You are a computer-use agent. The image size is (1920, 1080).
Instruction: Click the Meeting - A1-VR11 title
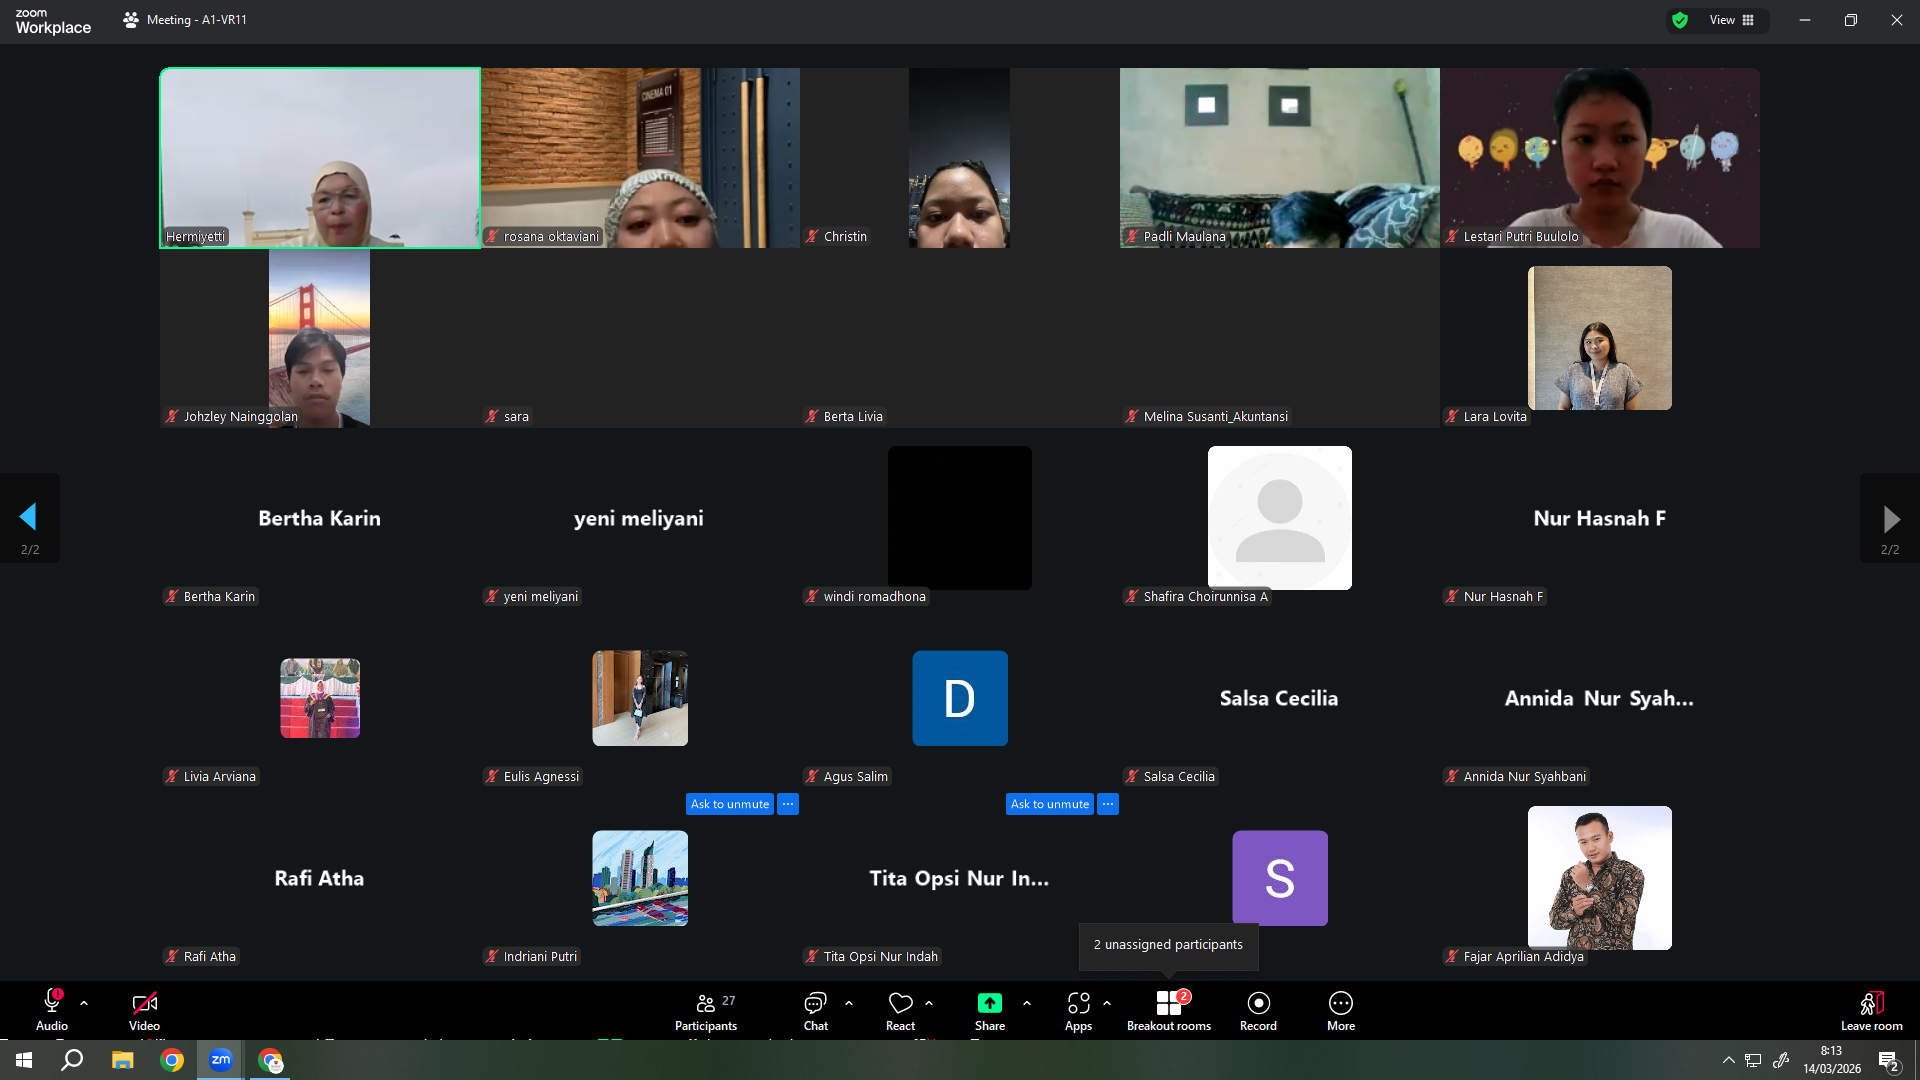(x=197, y=20)
